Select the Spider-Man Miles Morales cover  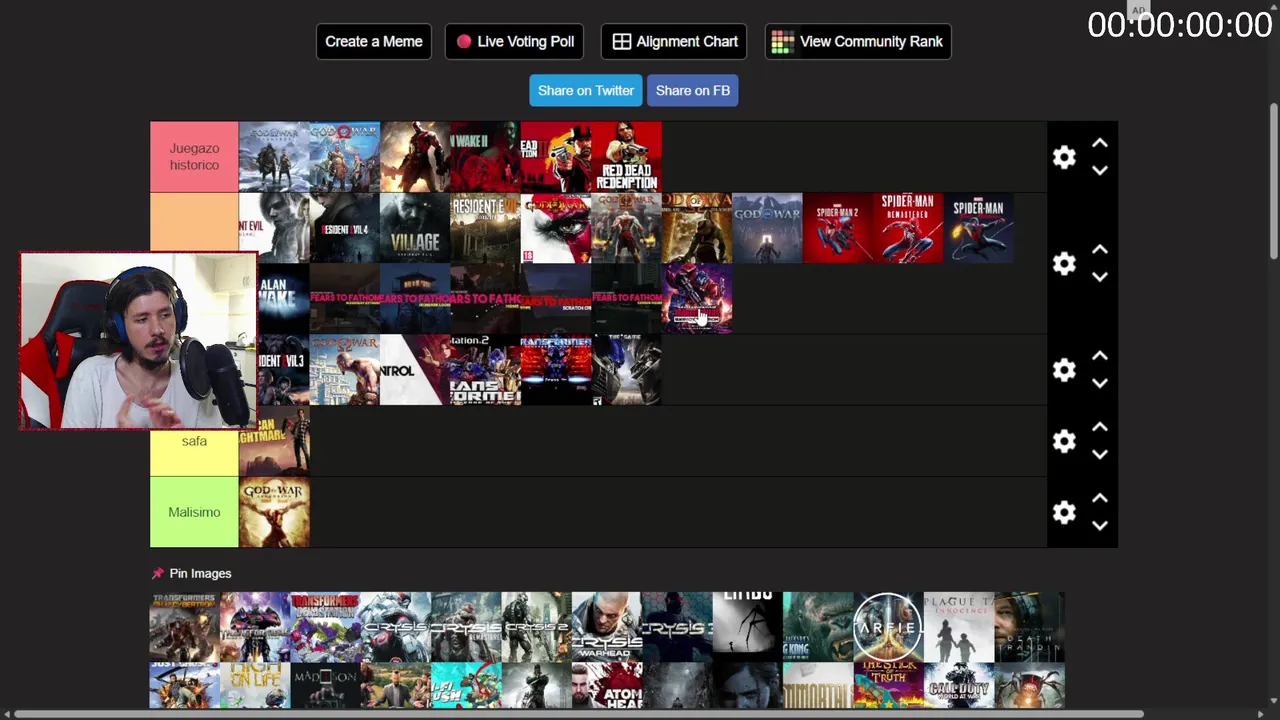tap(978, 228)
